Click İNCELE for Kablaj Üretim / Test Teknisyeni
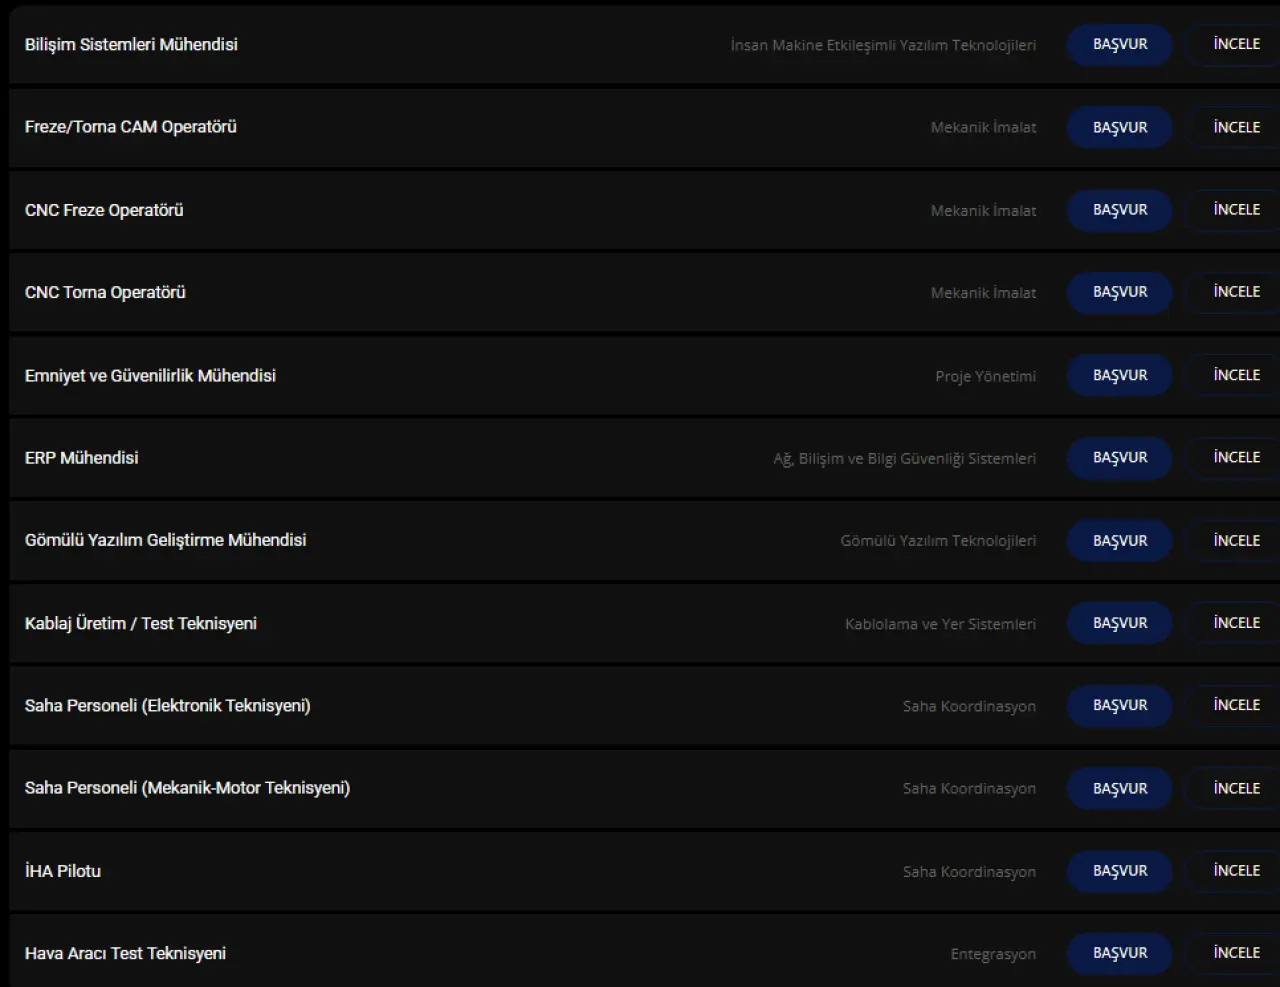This screenshot has height=987, width=1280. pyautogui.click(x=1236, y=623)
